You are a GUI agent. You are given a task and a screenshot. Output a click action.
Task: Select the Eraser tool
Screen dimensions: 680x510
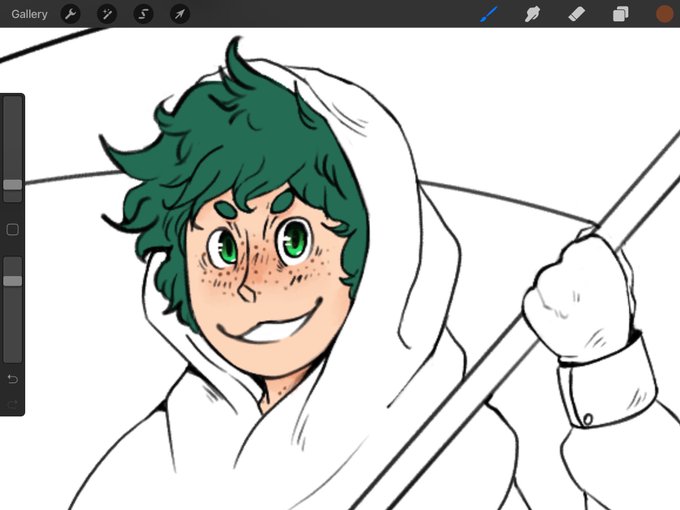tap(576, 14)
